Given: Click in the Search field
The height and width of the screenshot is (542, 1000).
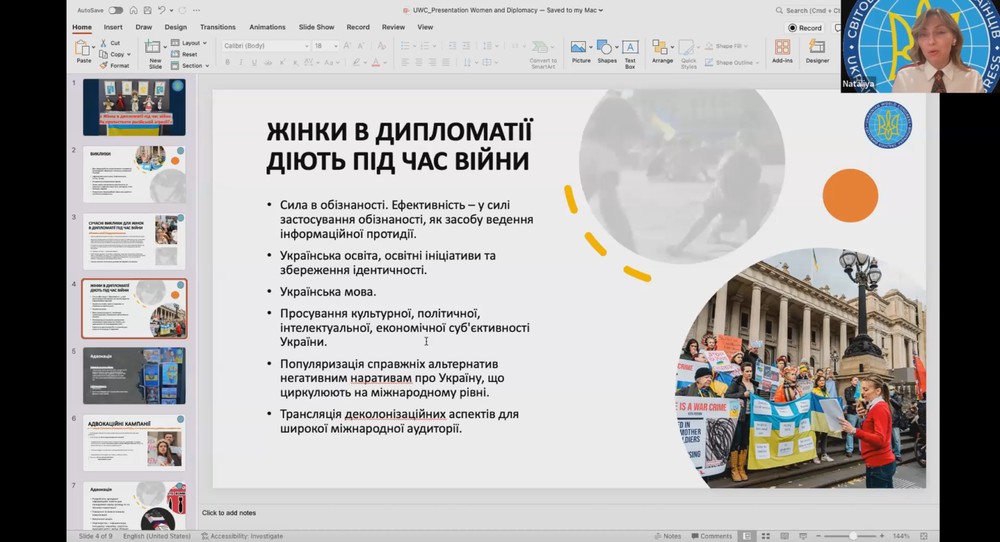Looking at the screenshot, I should click(807, 10).
